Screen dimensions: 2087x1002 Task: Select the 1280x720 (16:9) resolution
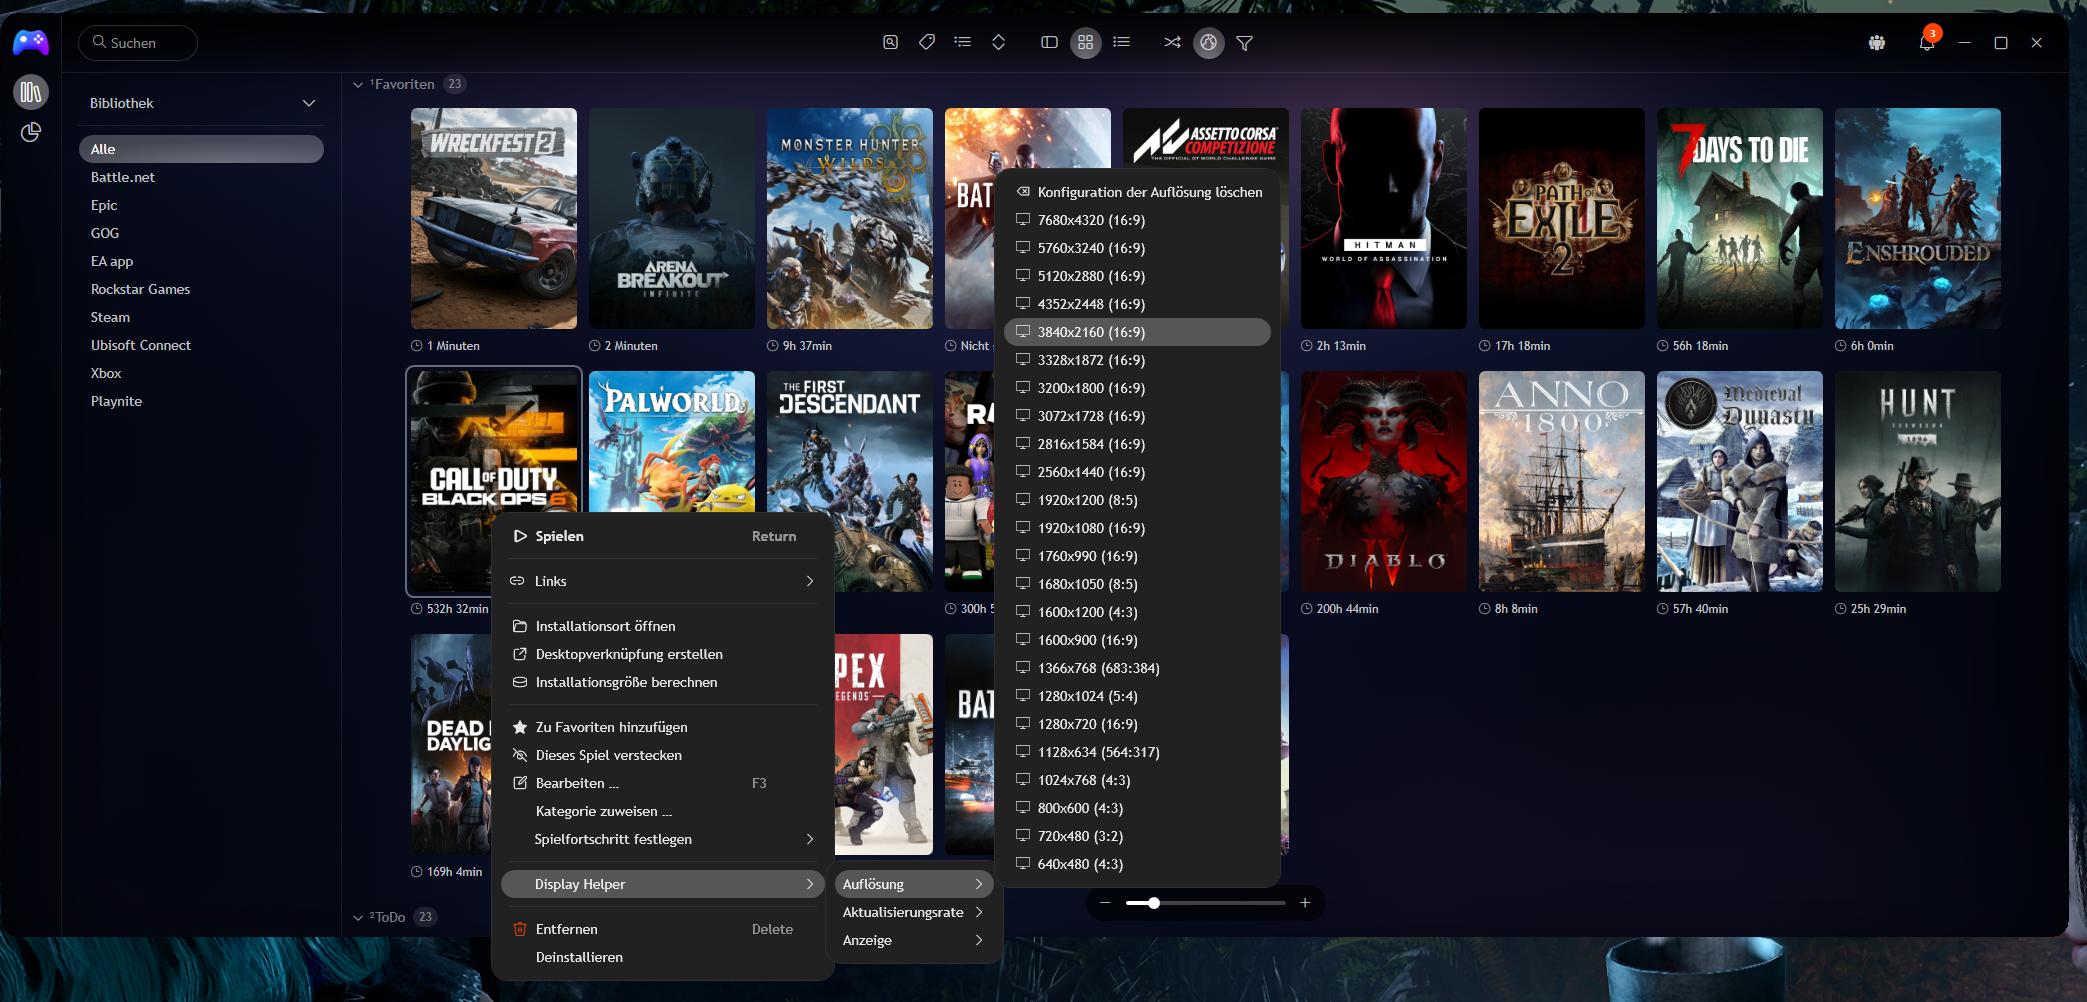(x=1137, y=724)
